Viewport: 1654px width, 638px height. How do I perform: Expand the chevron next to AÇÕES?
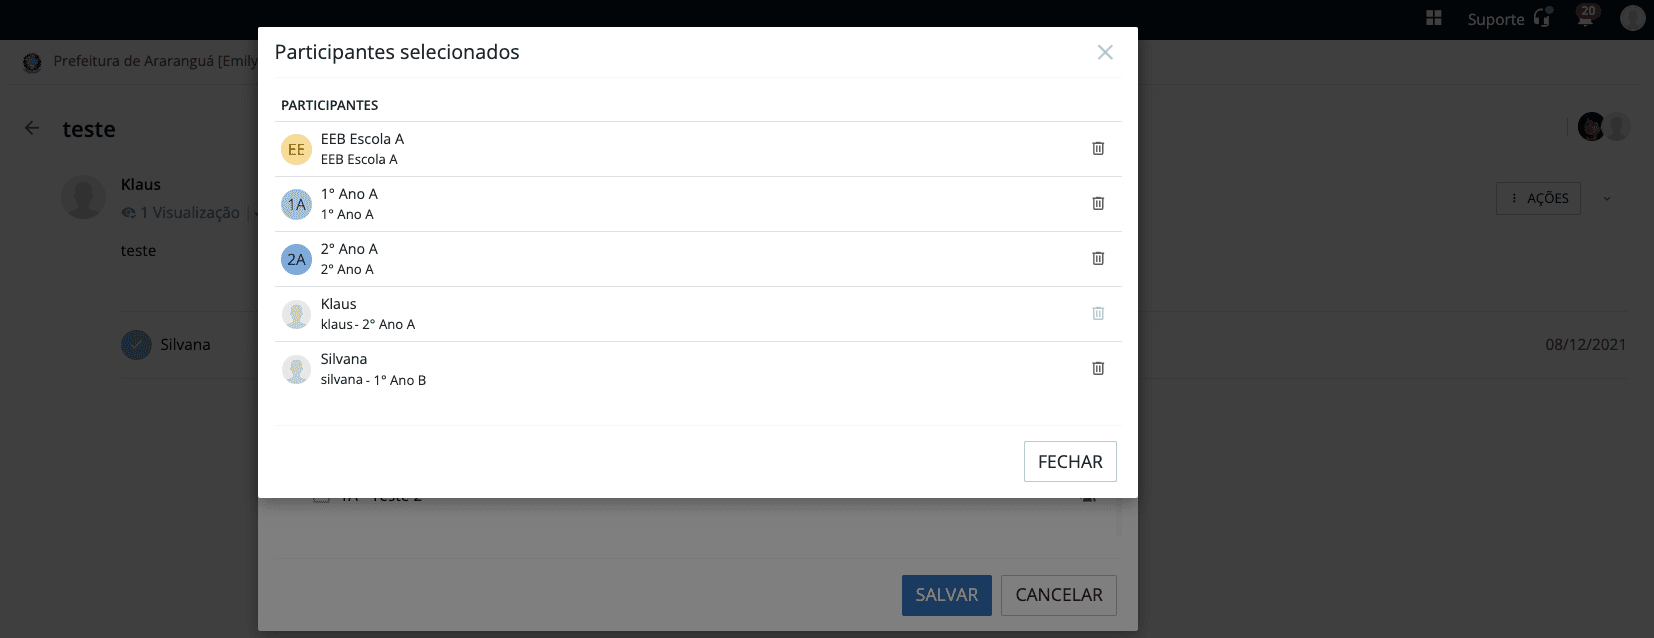click(1607, 198)
